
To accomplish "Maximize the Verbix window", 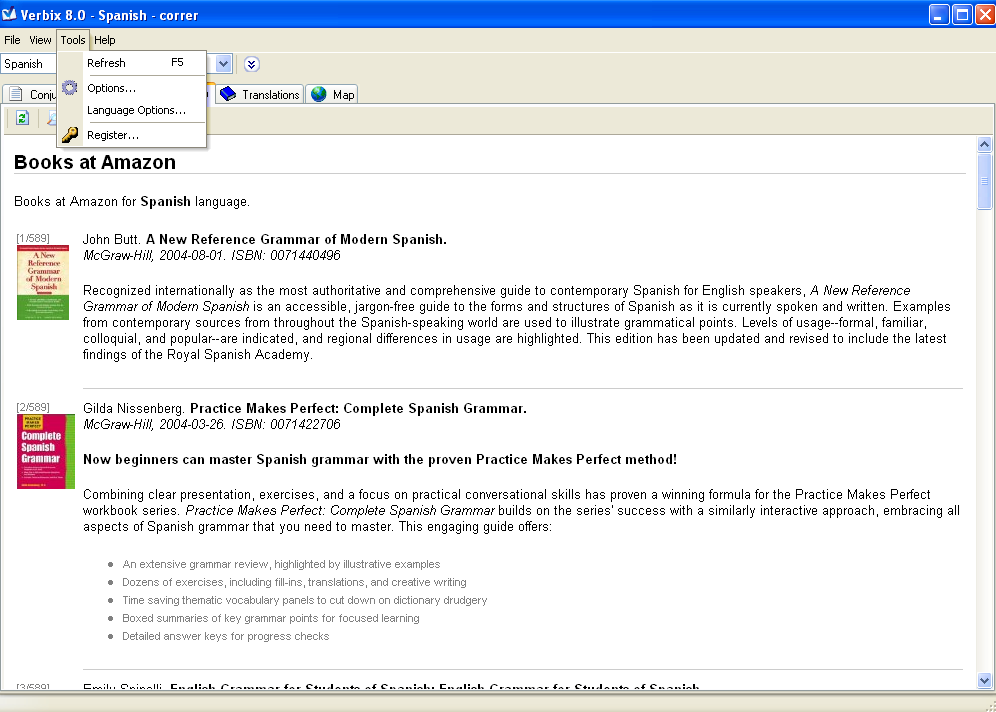I will tap(962, 15).
